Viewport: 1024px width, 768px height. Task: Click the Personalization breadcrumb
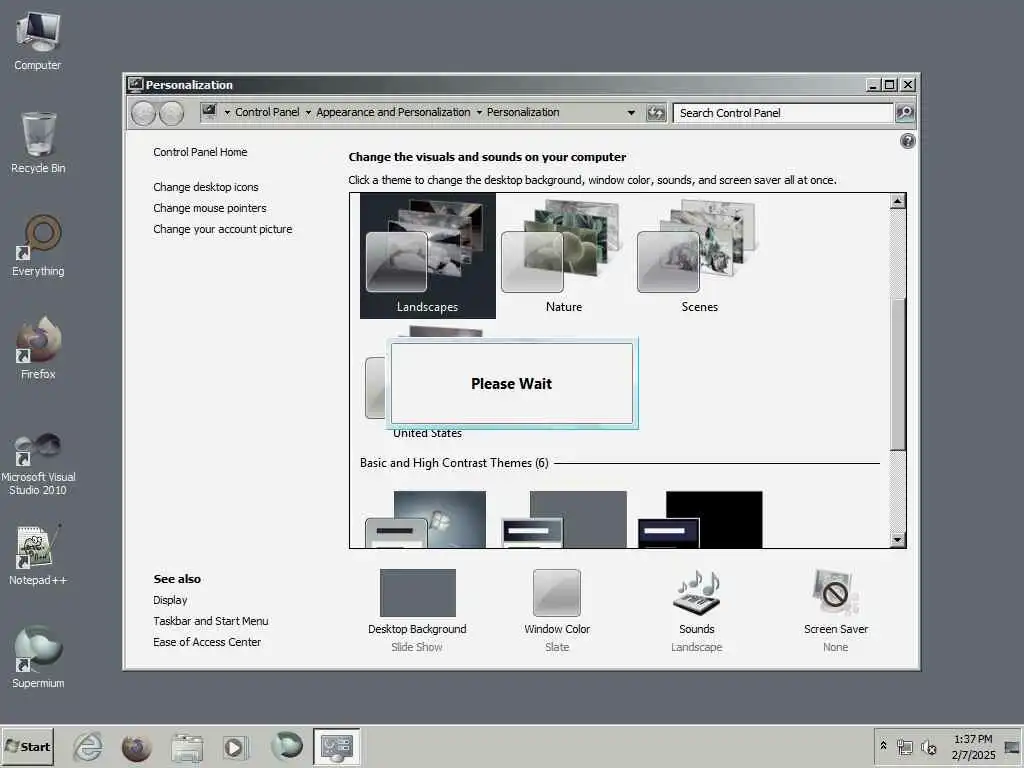click(523, 112)
